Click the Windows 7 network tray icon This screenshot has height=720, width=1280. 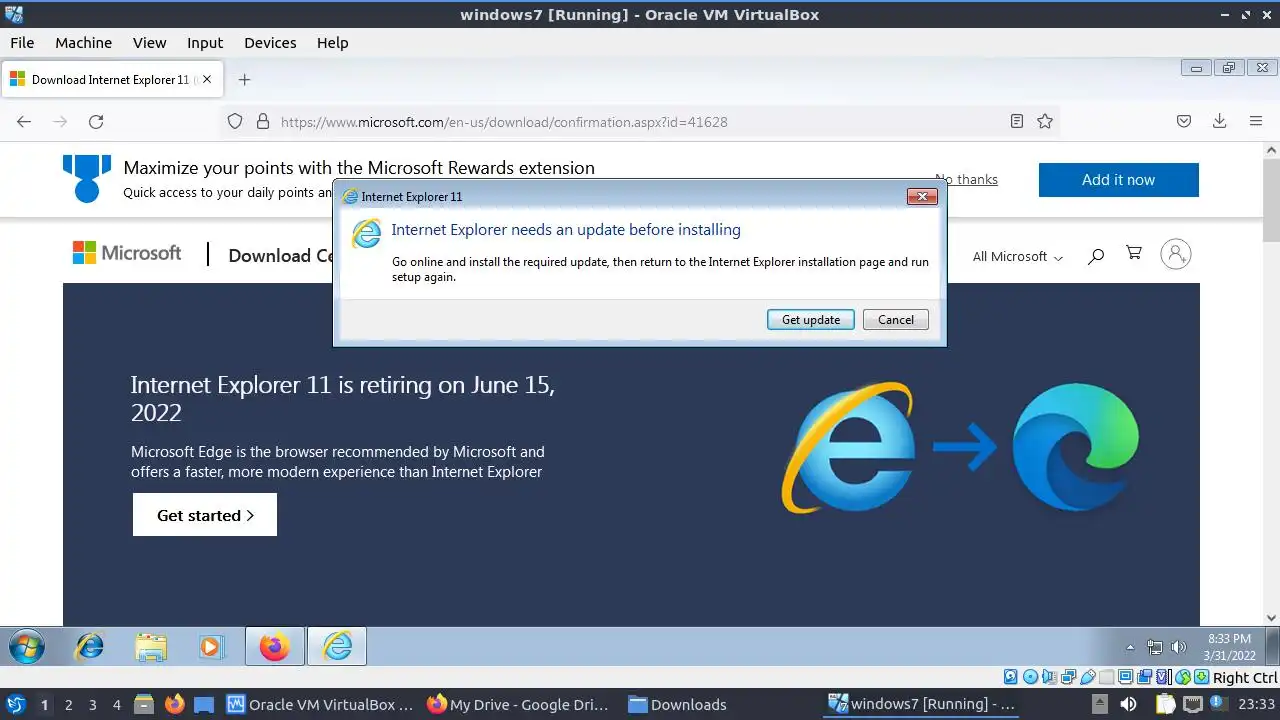[x=1155, y=647]
